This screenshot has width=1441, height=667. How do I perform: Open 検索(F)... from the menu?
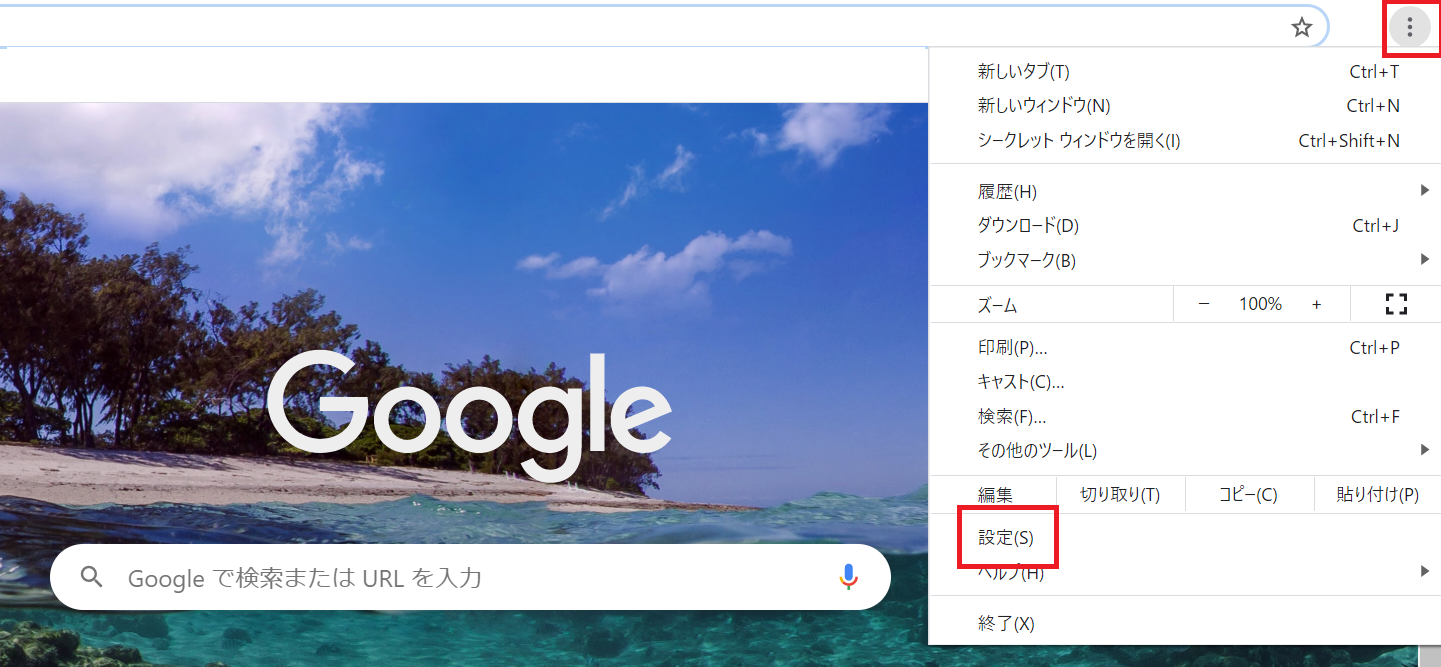click(1184, 417)
